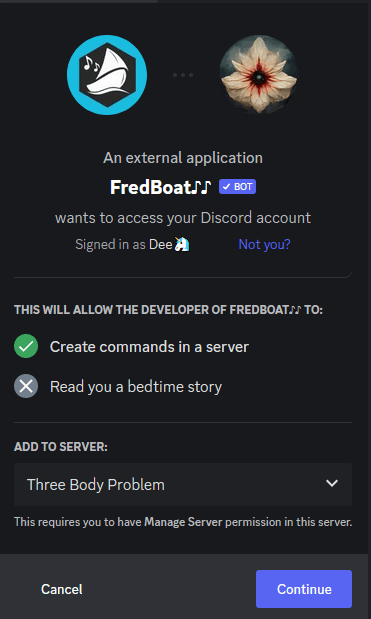The image size is (371, 619).
Task: Click the music notes beside FredBoat title
Action: [x=202, y=187]
